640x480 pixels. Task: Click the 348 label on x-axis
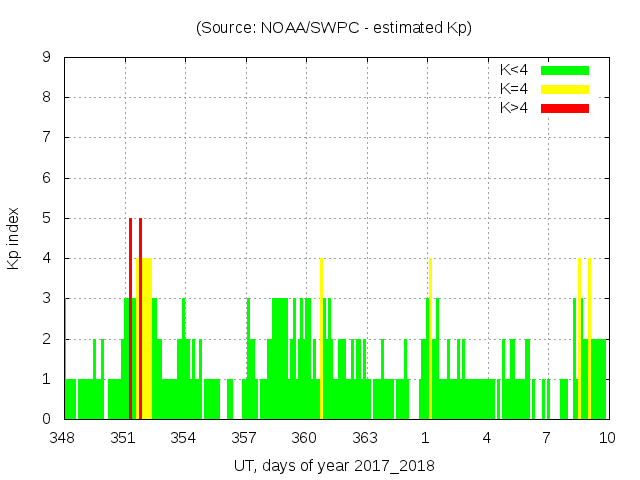click(63, 438)
